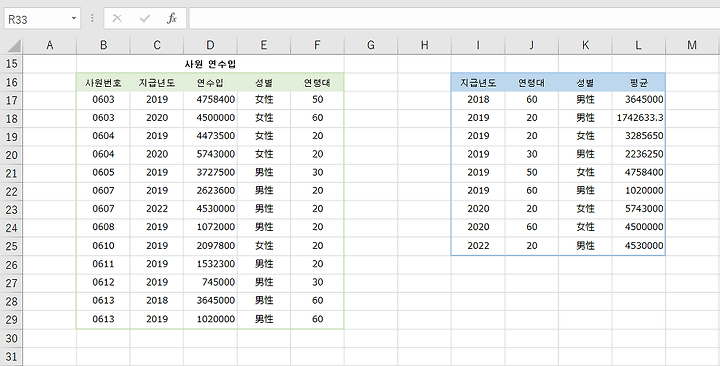Select row 20 header
The height and width of the screenshot is (366, 720).
(11, 155)
